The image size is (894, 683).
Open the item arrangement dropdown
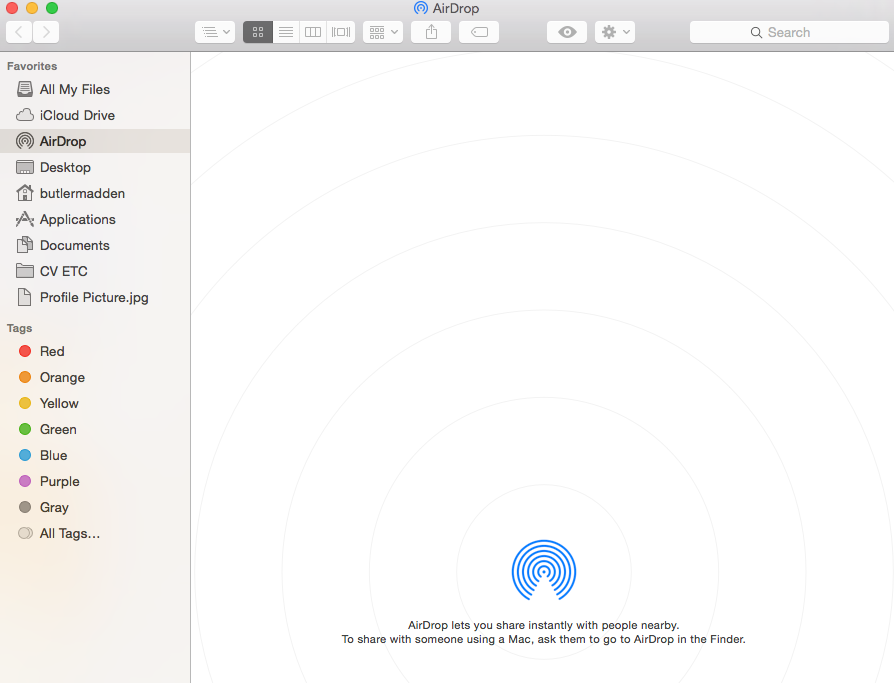[x=383, y=32]
